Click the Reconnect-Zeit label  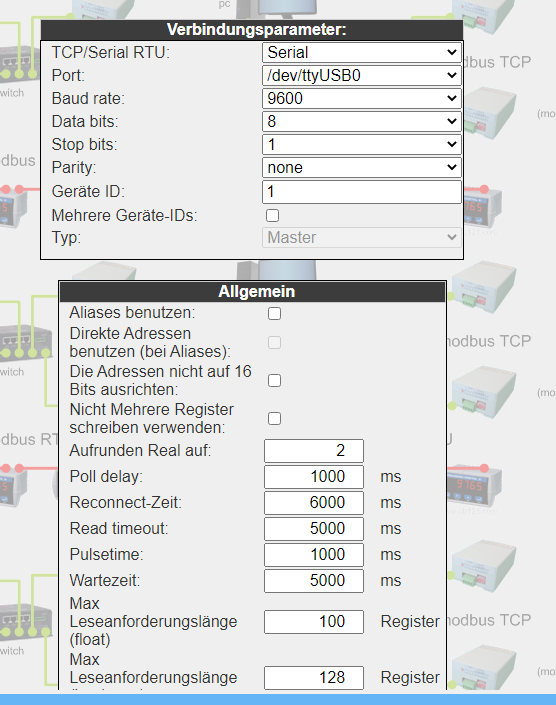click(125, 503)
